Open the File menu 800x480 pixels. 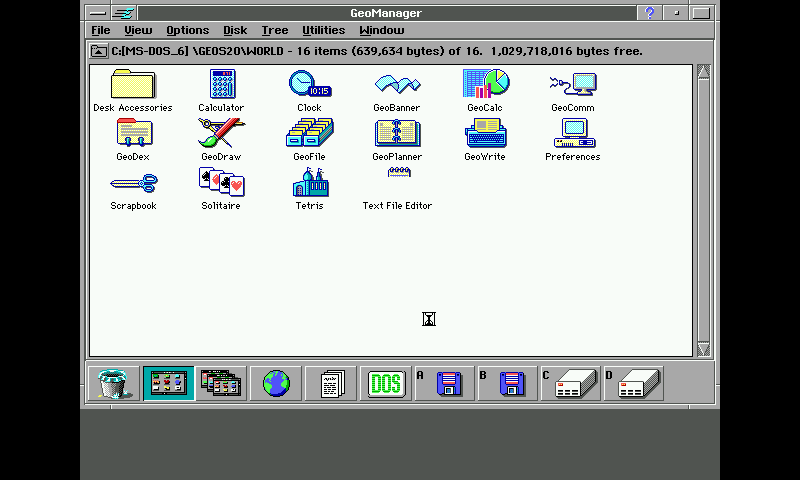coord(101,30)
